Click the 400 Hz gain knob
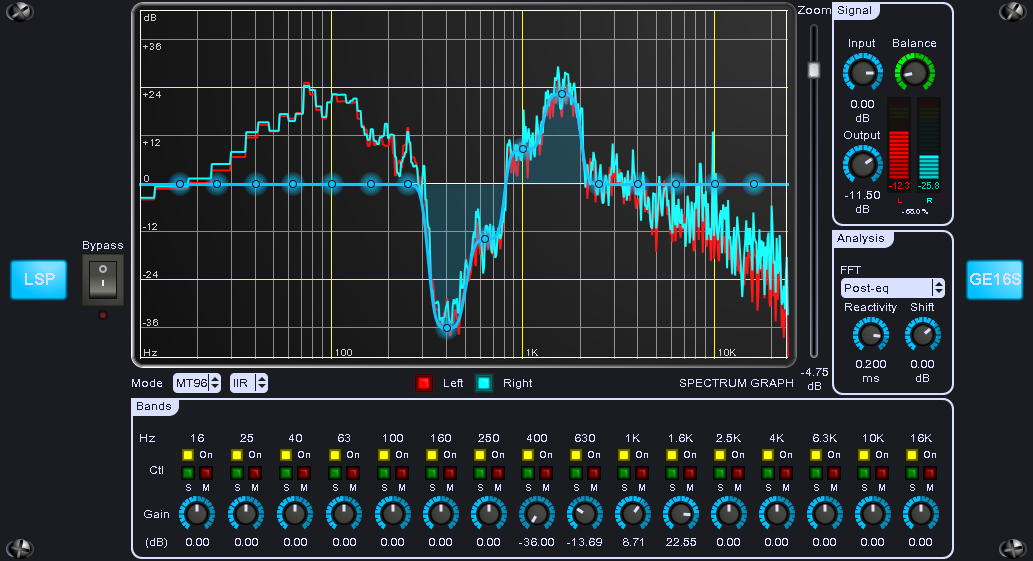The height and width of the screenshot is (561, 1033). tap(536, 514)
